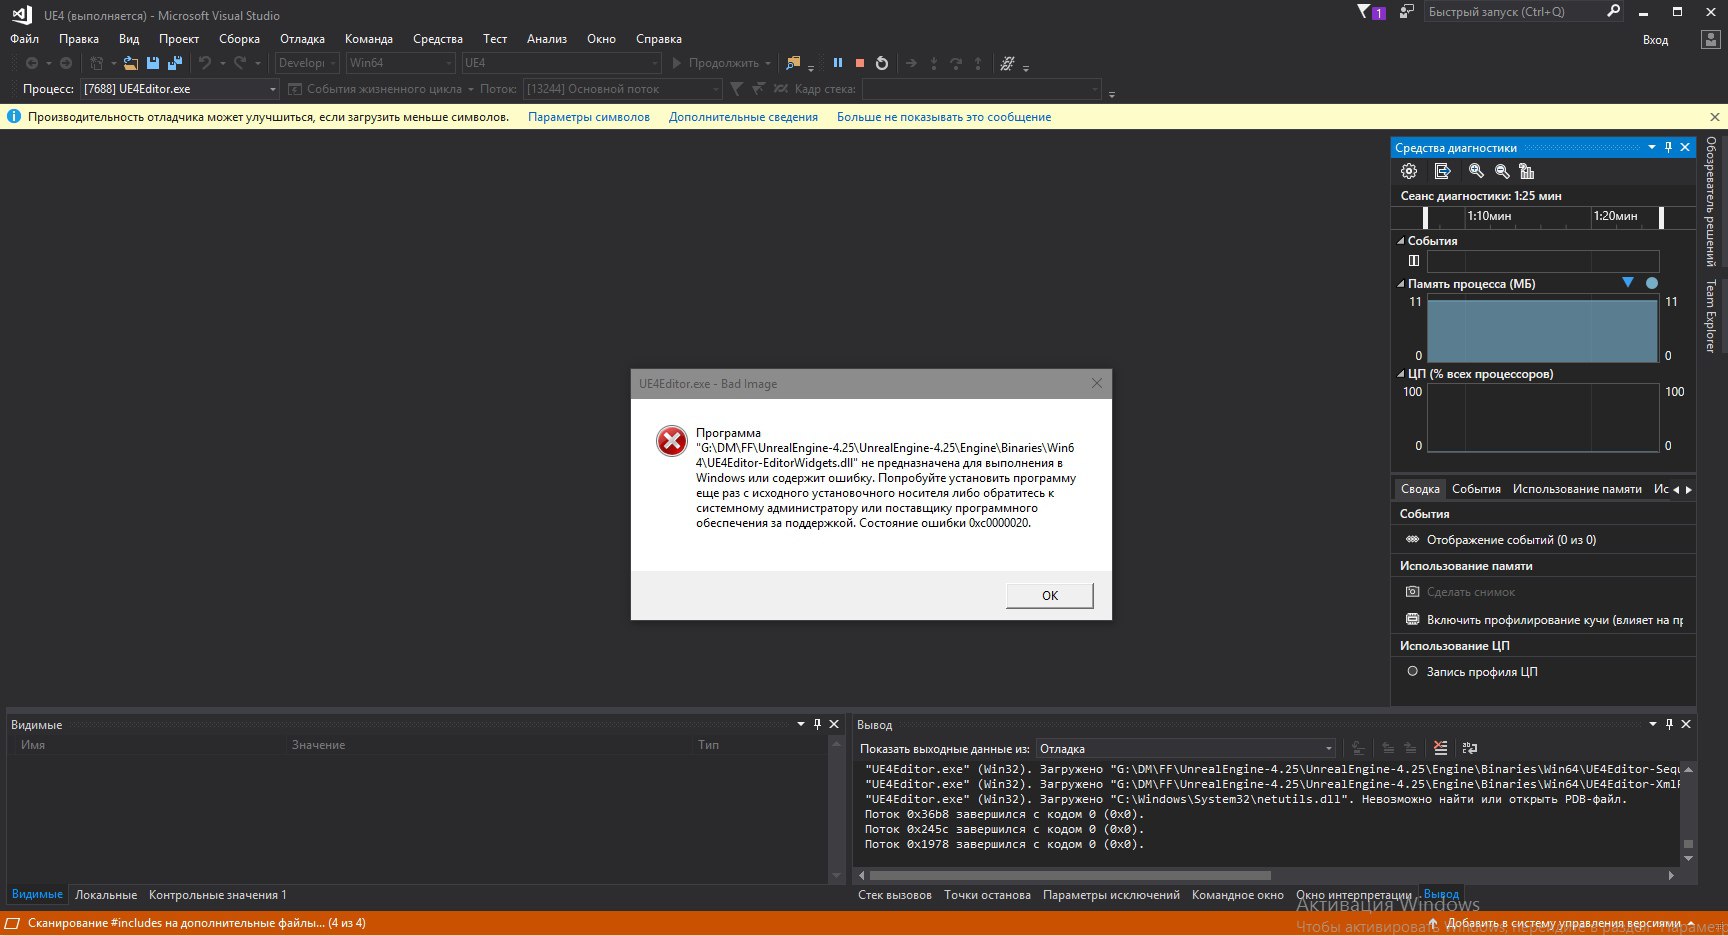Open the Process dropdown showing UE4Editor.exe
Viewport: 1728px width, 936px height.
[180, 89]
